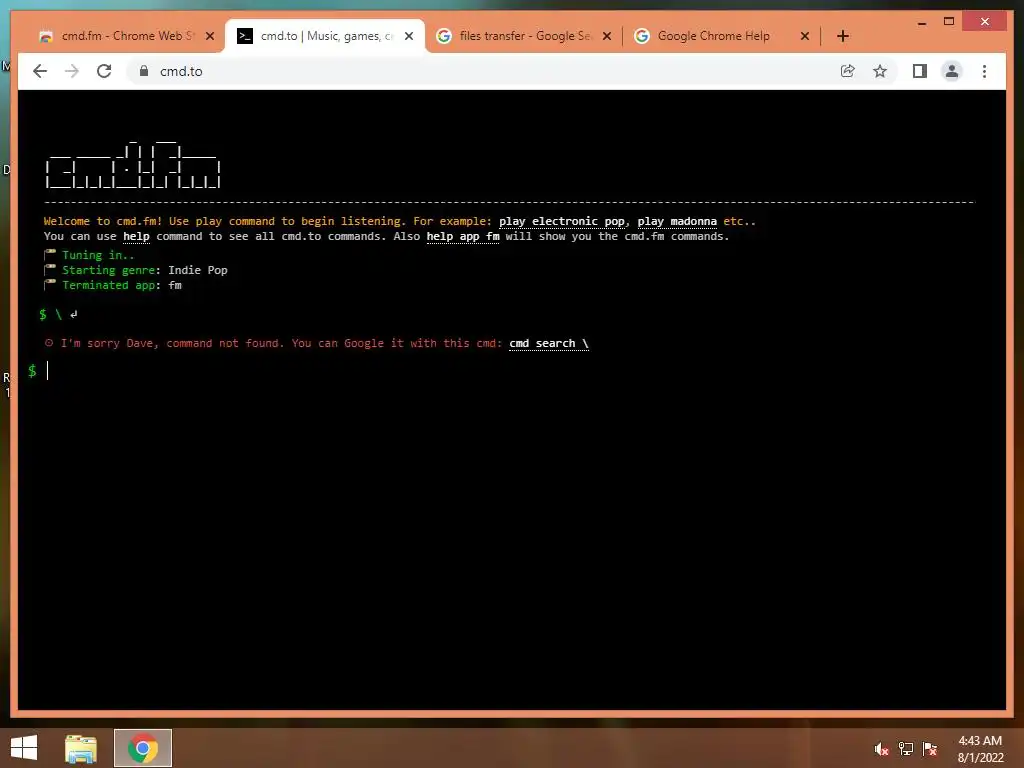This screenshot has height=768, width=1024.
Task: Click the cmd.to ASCII logo
Action: coord(133,164)
